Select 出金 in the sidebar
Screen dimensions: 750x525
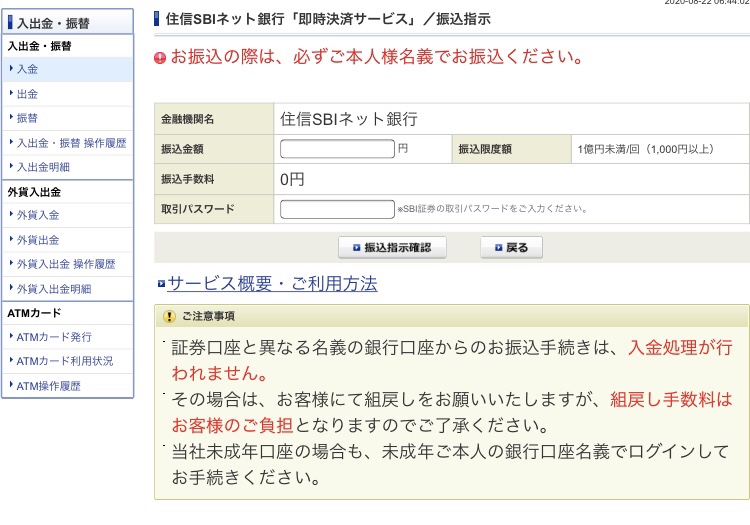27,94
